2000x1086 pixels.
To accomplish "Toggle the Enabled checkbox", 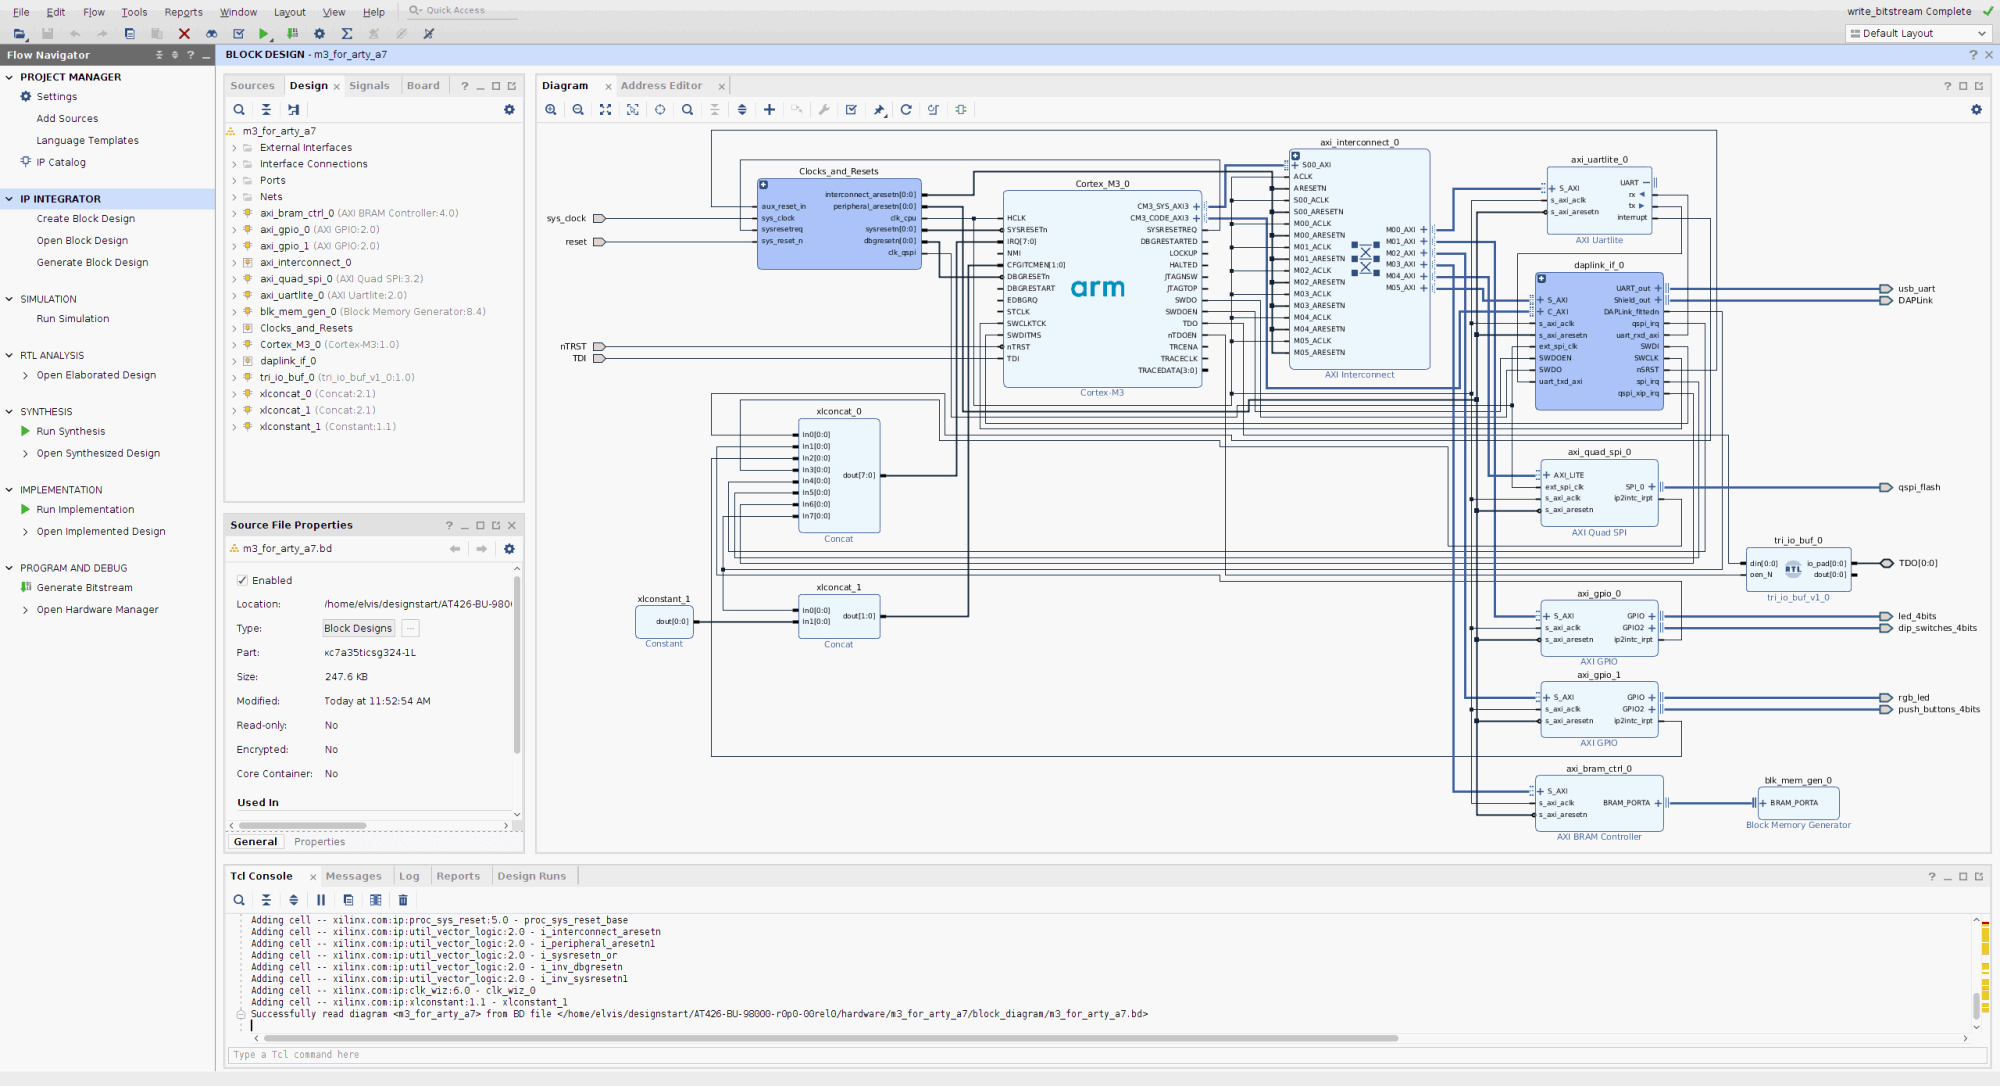I will pyautogui.click(x=242, y=580).
